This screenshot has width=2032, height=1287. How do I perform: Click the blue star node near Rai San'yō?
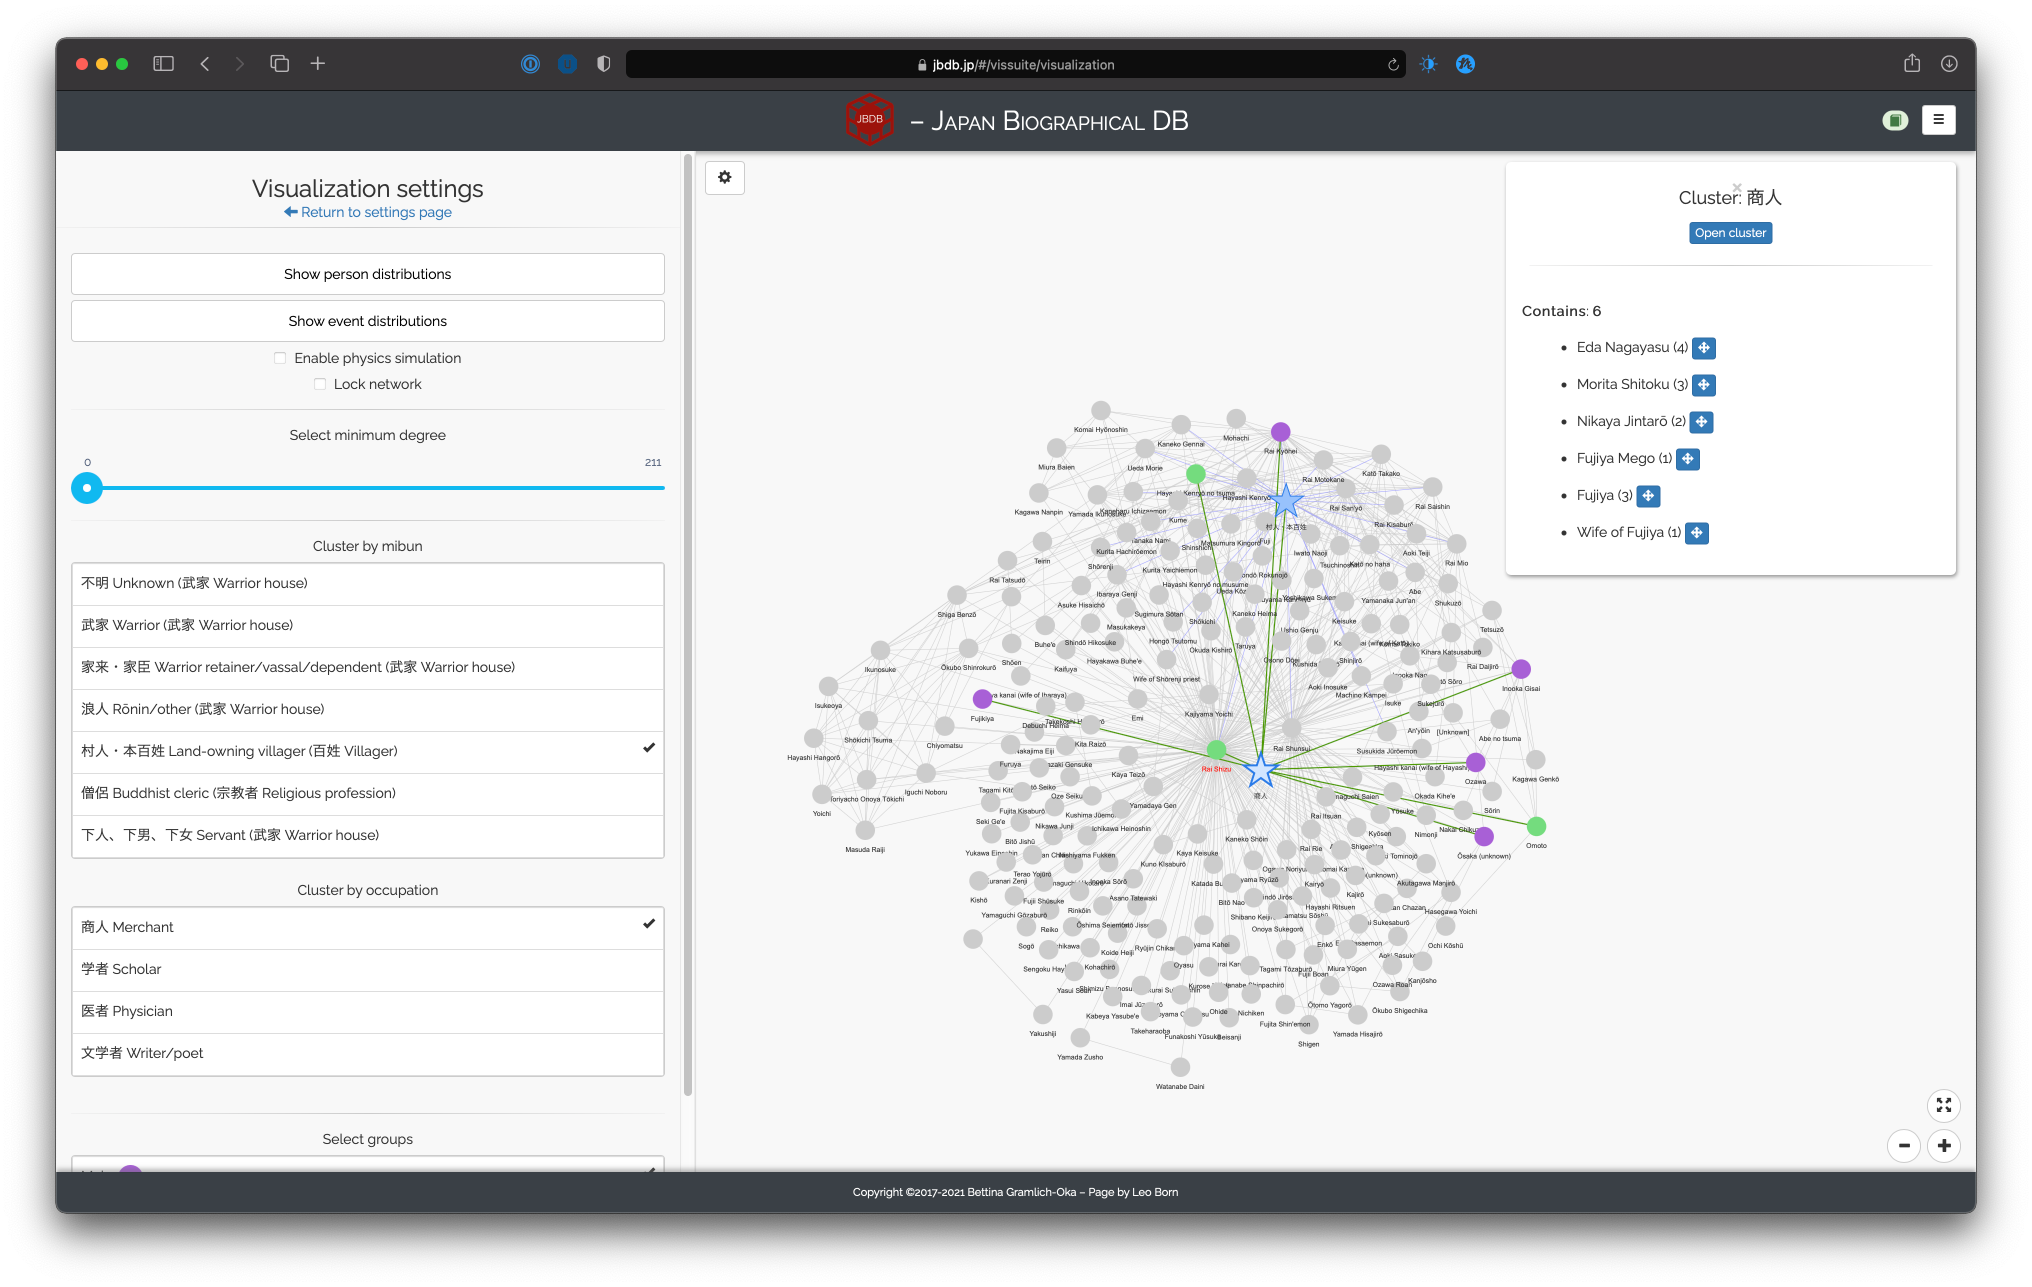pyautogui.click(x=1286, y=500)
